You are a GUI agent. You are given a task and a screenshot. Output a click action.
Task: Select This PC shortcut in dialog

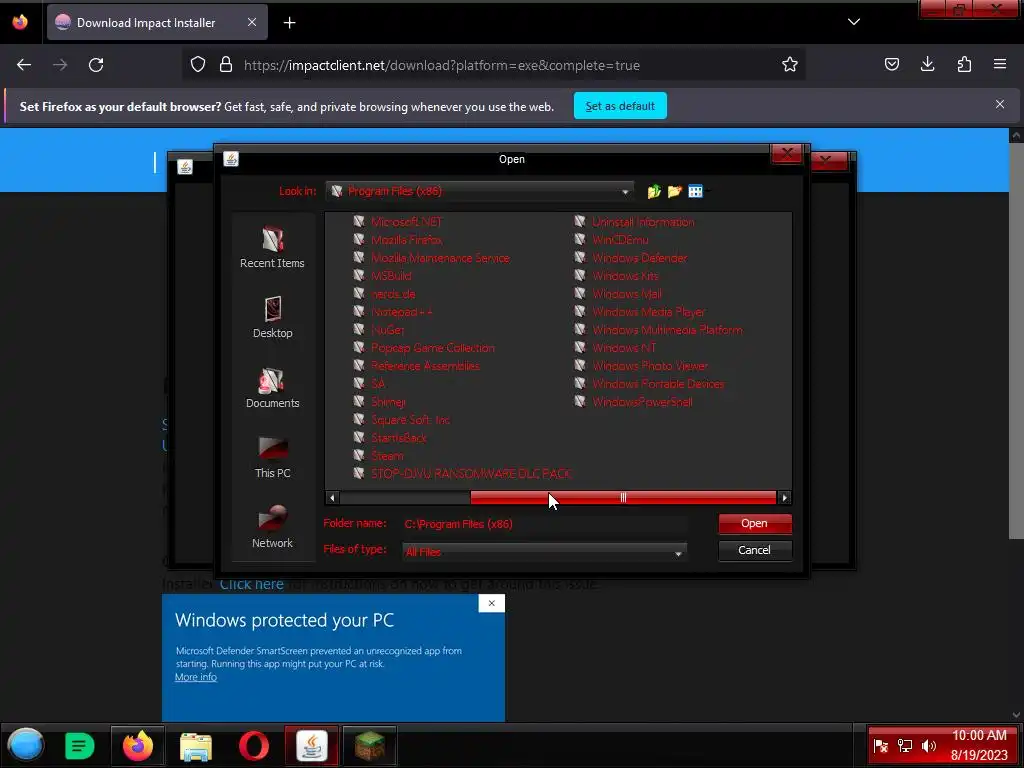click(272, 458)
